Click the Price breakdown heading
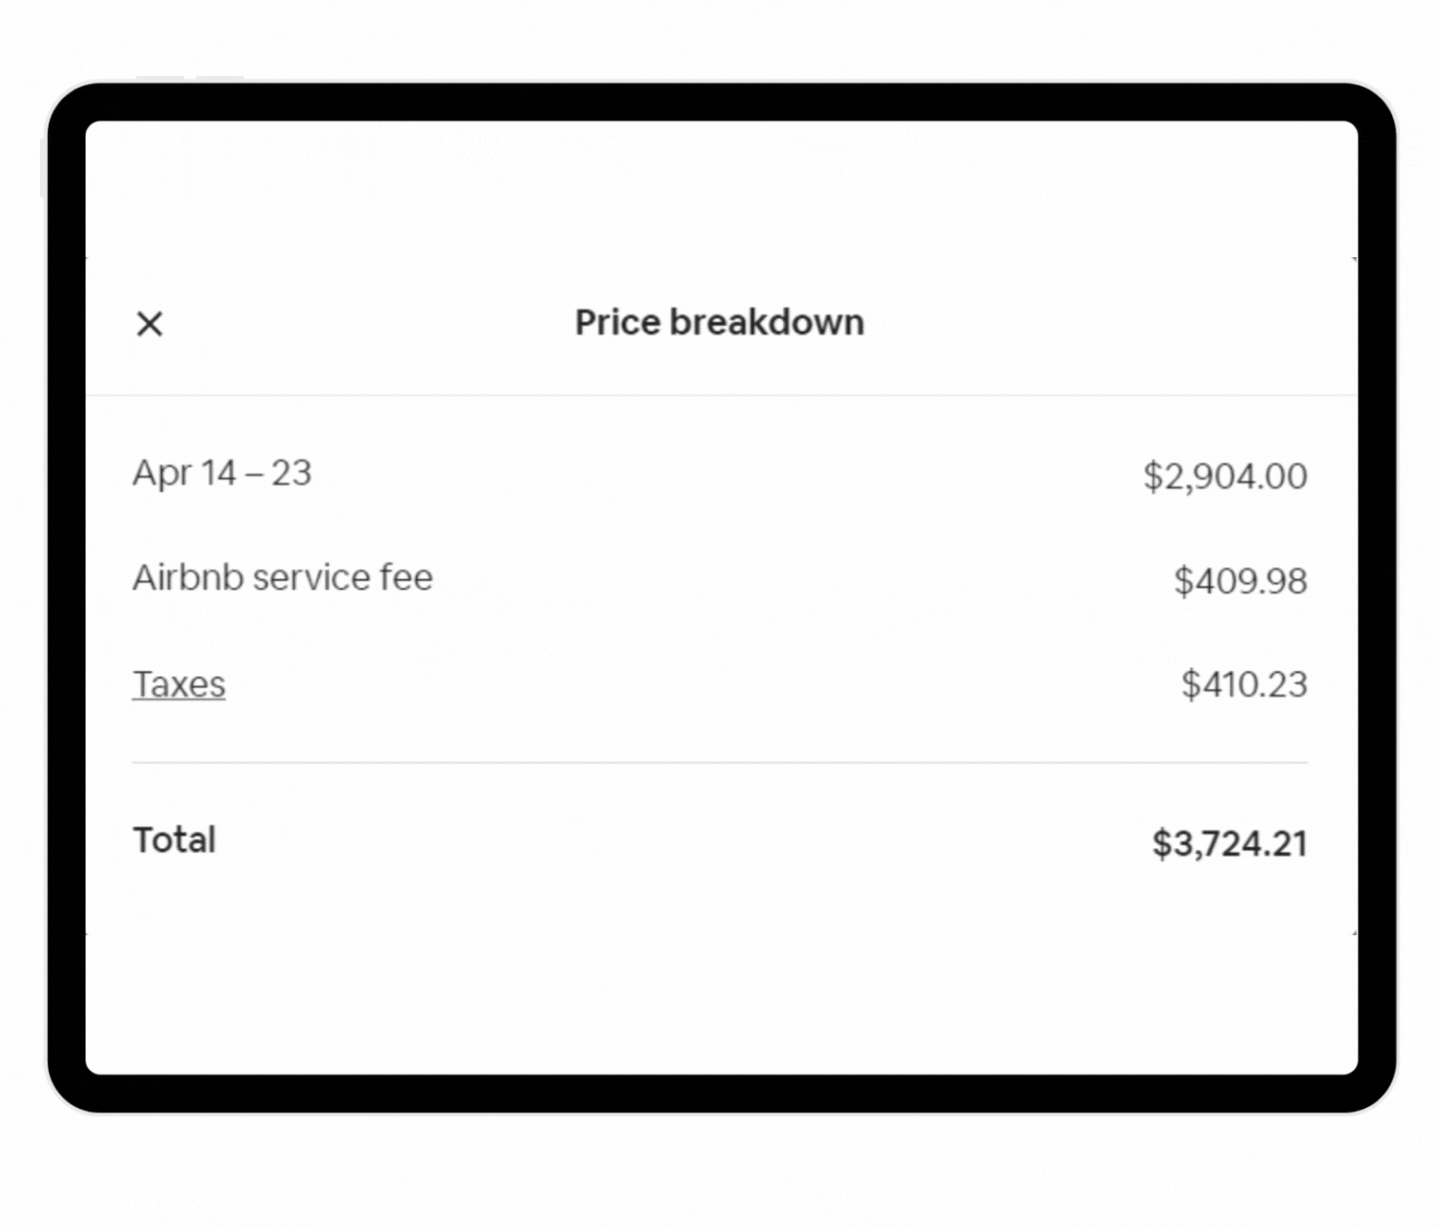1440x1230 pixels. click(x=719, y=323)
